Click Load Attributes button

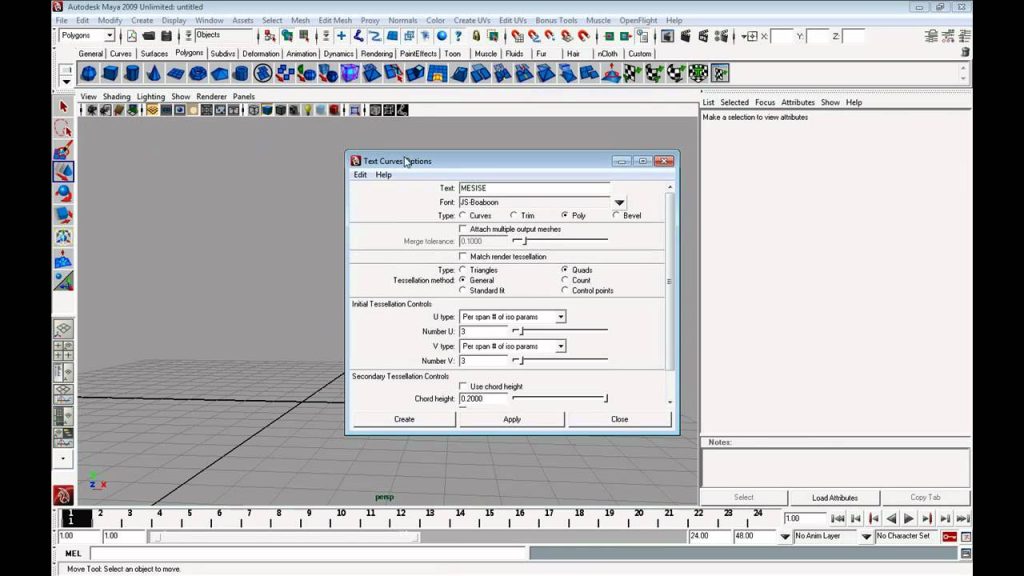[835, 498]
